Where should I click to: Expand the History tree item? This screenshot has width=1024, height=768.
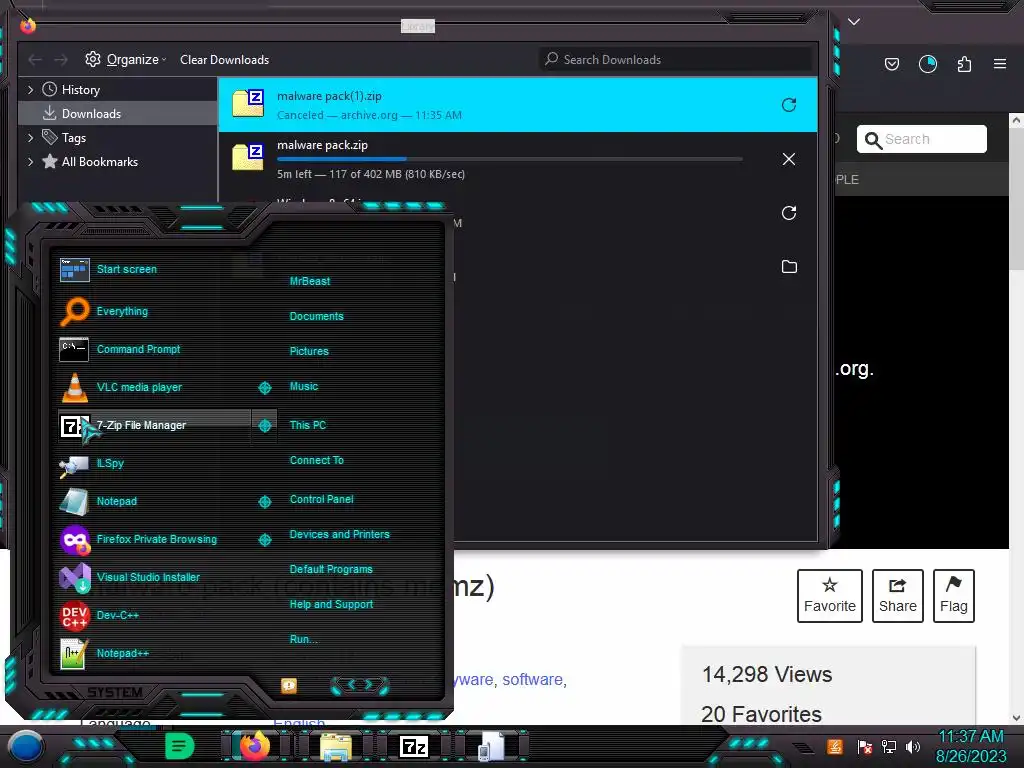[30, 90]
